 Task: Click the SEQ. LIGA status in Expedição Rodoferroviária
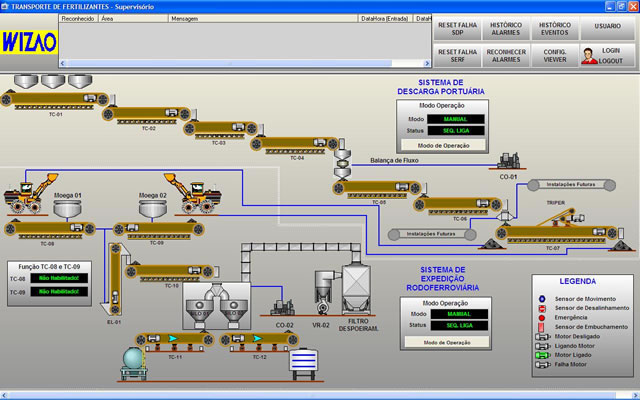(459, 325)
